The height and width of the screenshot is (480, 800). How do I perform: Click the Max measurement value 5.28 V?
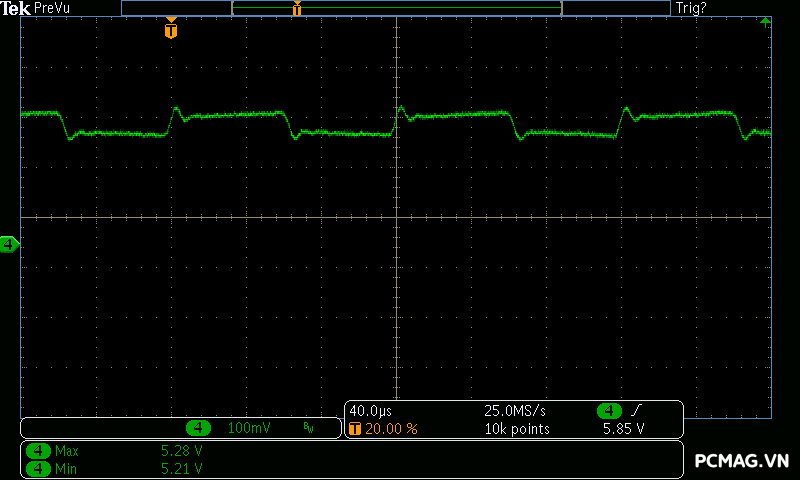[181, 451]
